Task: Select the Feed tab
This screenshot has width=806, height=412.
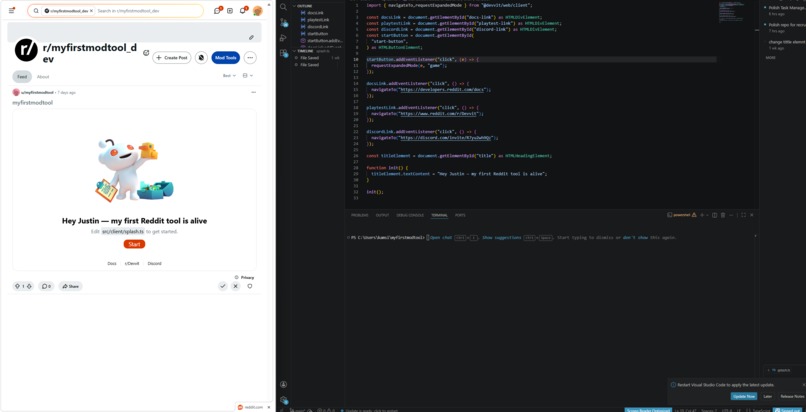Action: [x=22, y=77]
